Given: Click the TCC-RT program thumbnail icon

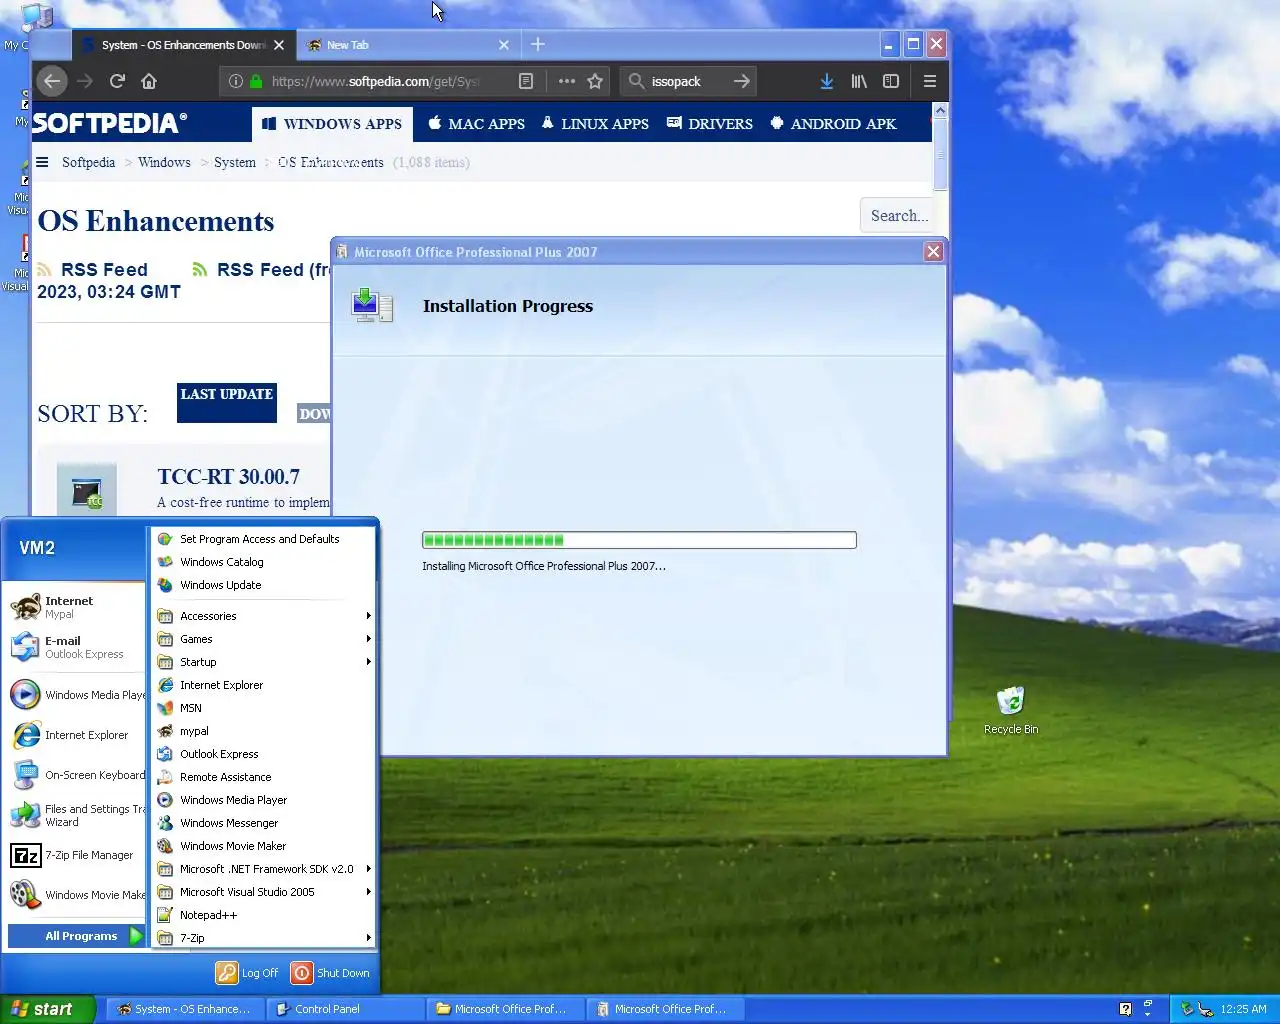Looking at the screenshot, I should click(87, 491).
